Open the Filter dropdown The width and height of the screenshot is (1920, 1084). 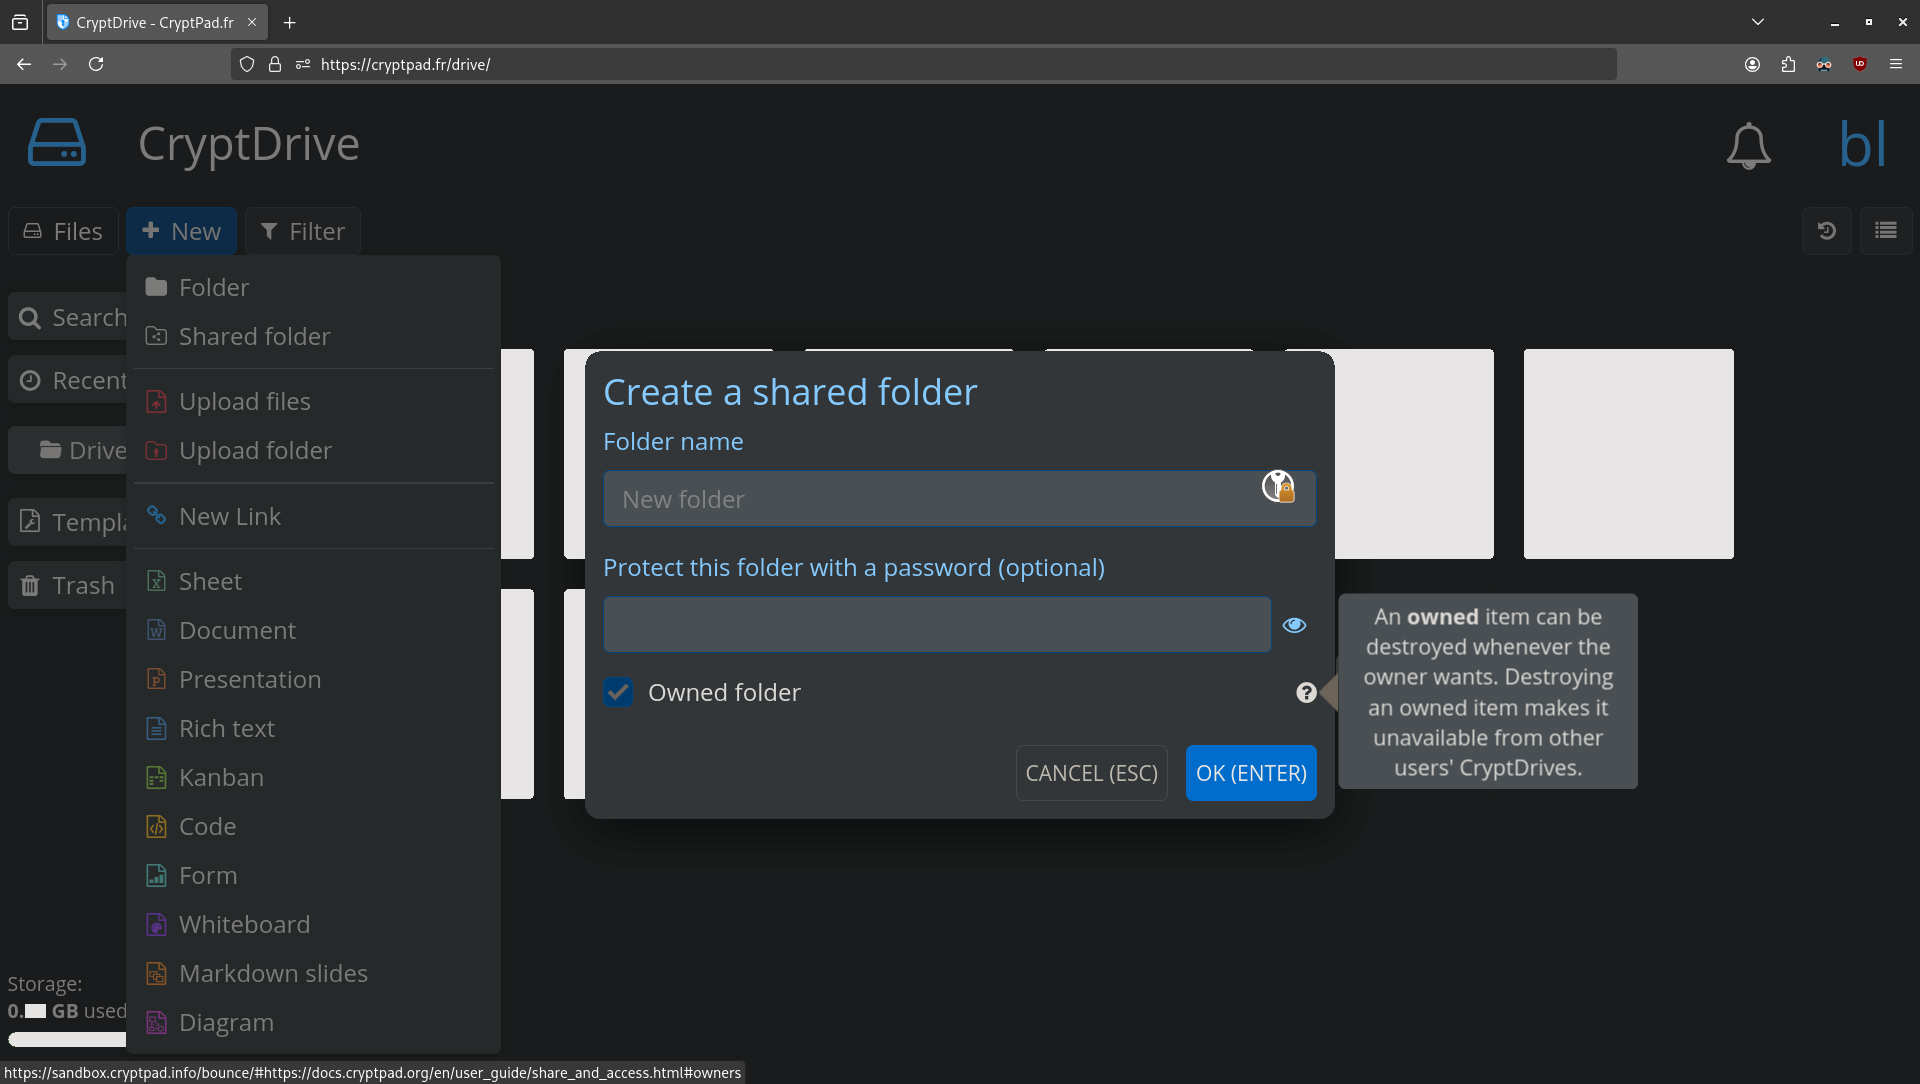302,231
